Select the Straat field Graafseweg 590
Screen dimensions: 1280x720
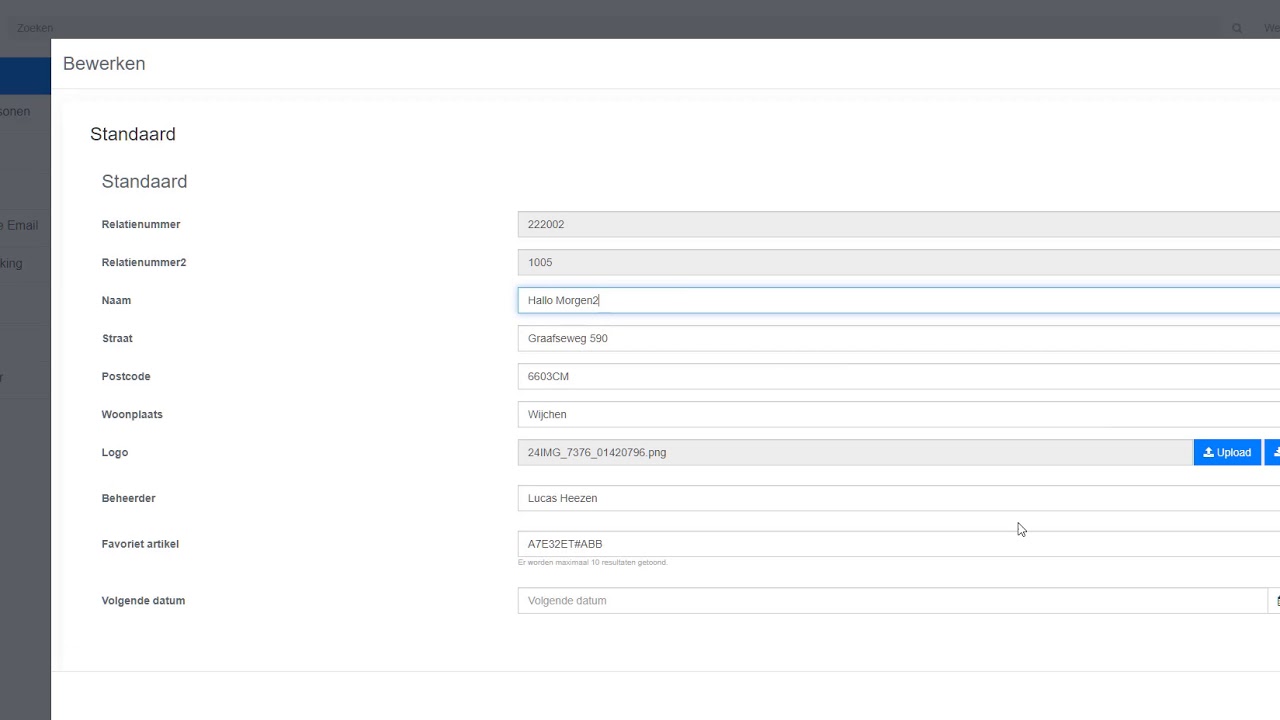coord(899,338)
